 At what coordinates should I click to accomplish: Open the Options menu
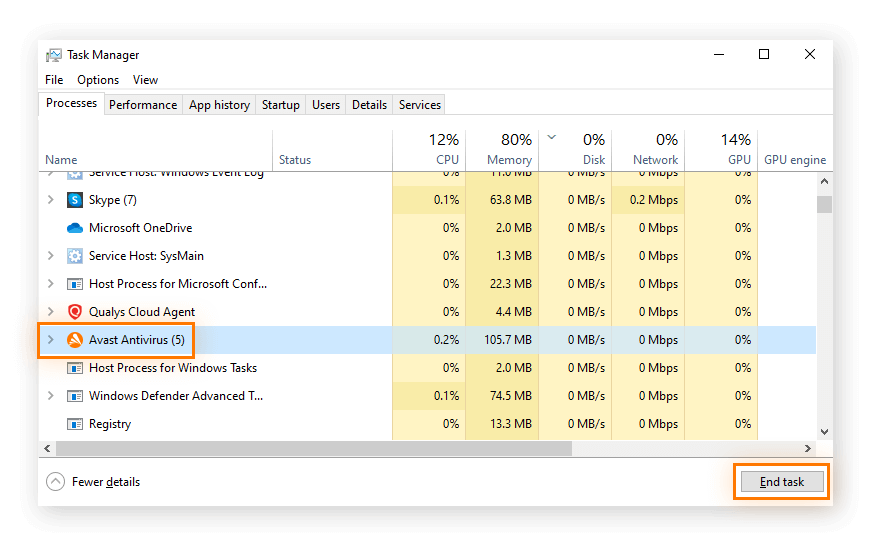coord(98,80)
